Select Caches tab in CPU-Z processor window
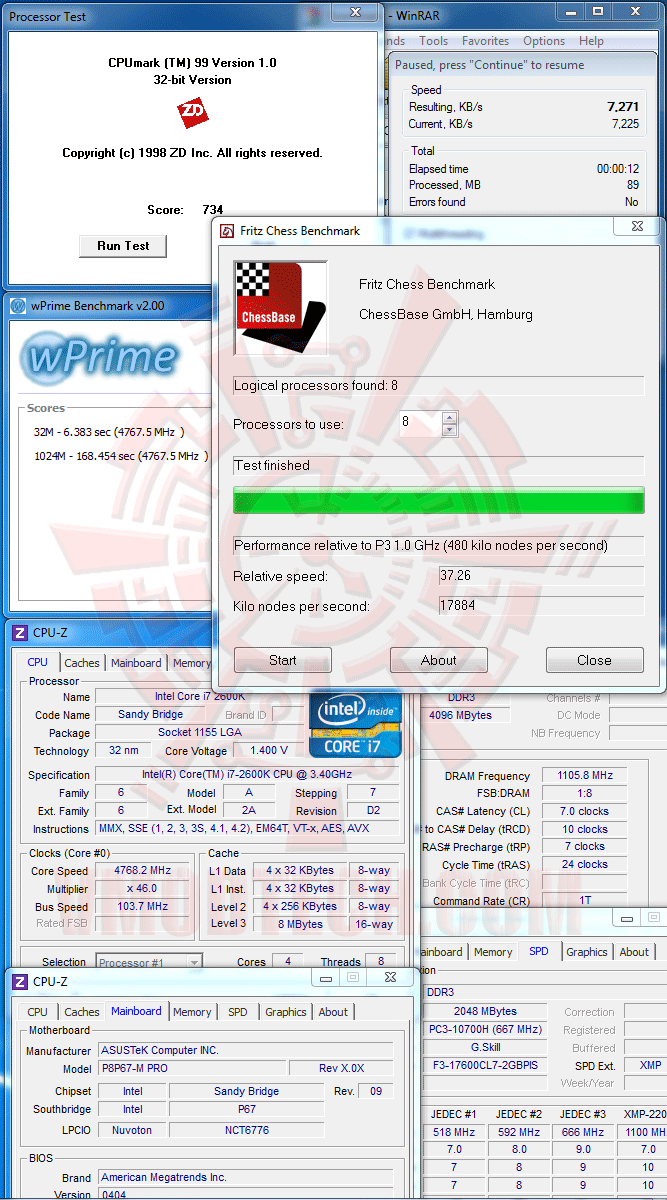667x1200 pixels. [82, 663]
